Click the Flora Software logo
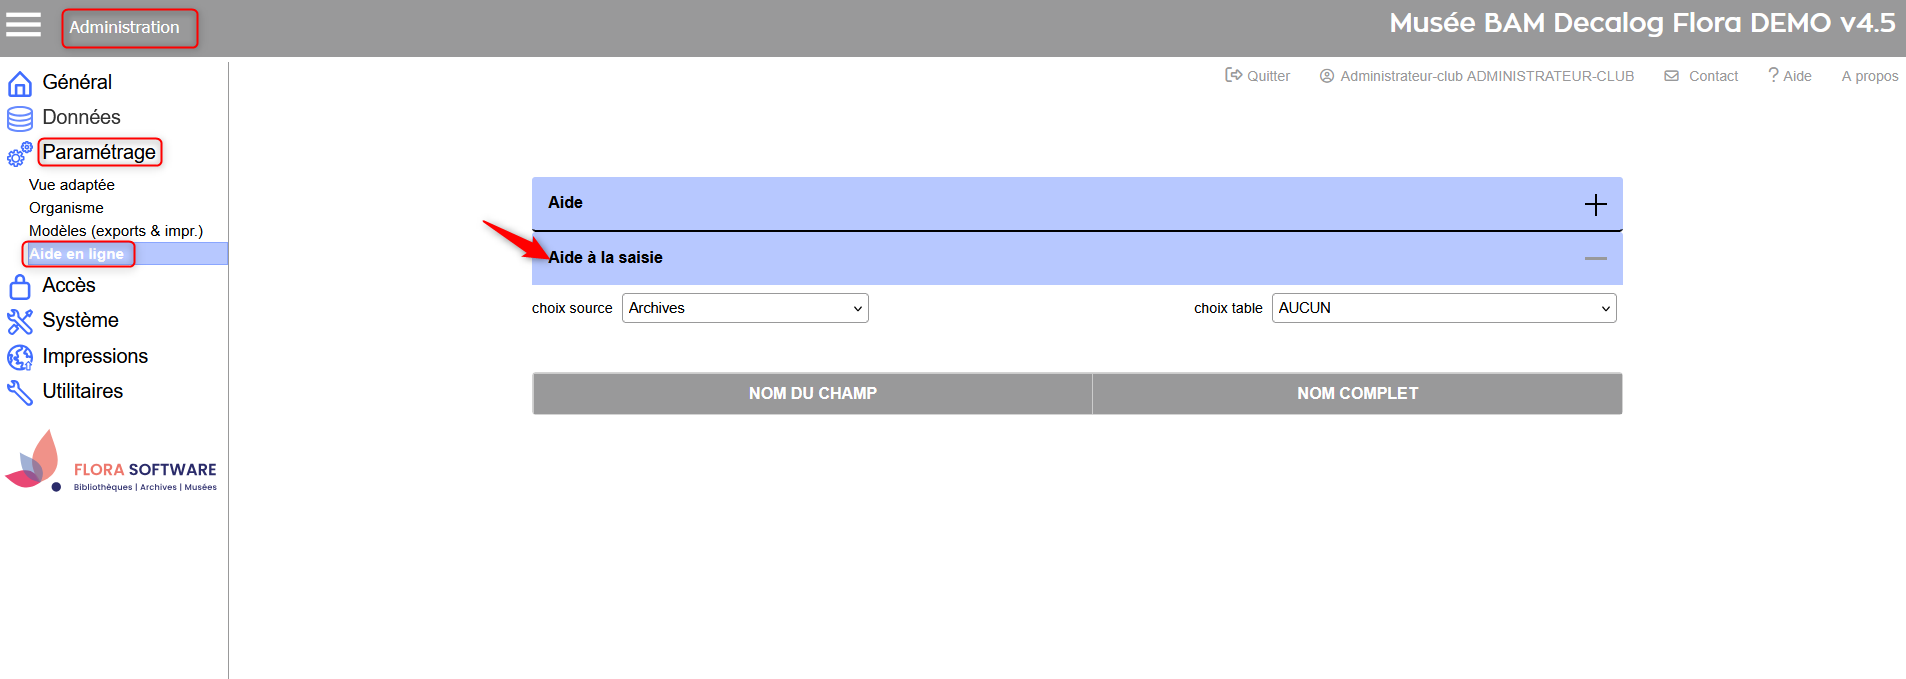The width and height of the screenshot is (1906, 679). (x=111, y=463)
